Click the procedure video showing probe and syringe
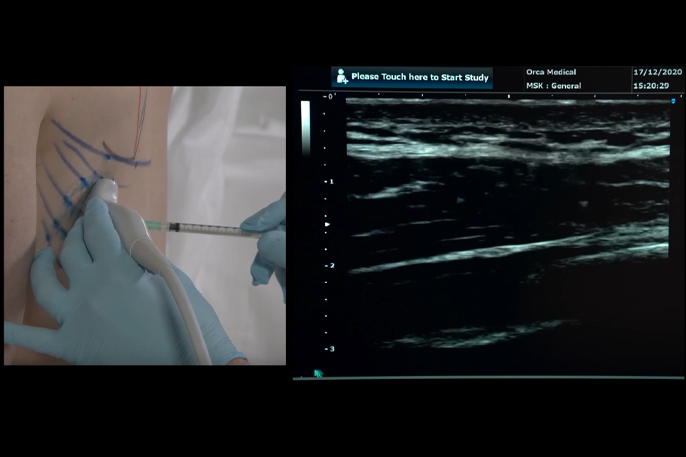Image resolution: width=686 pixels, height=457 pixels. pos(145,226)
